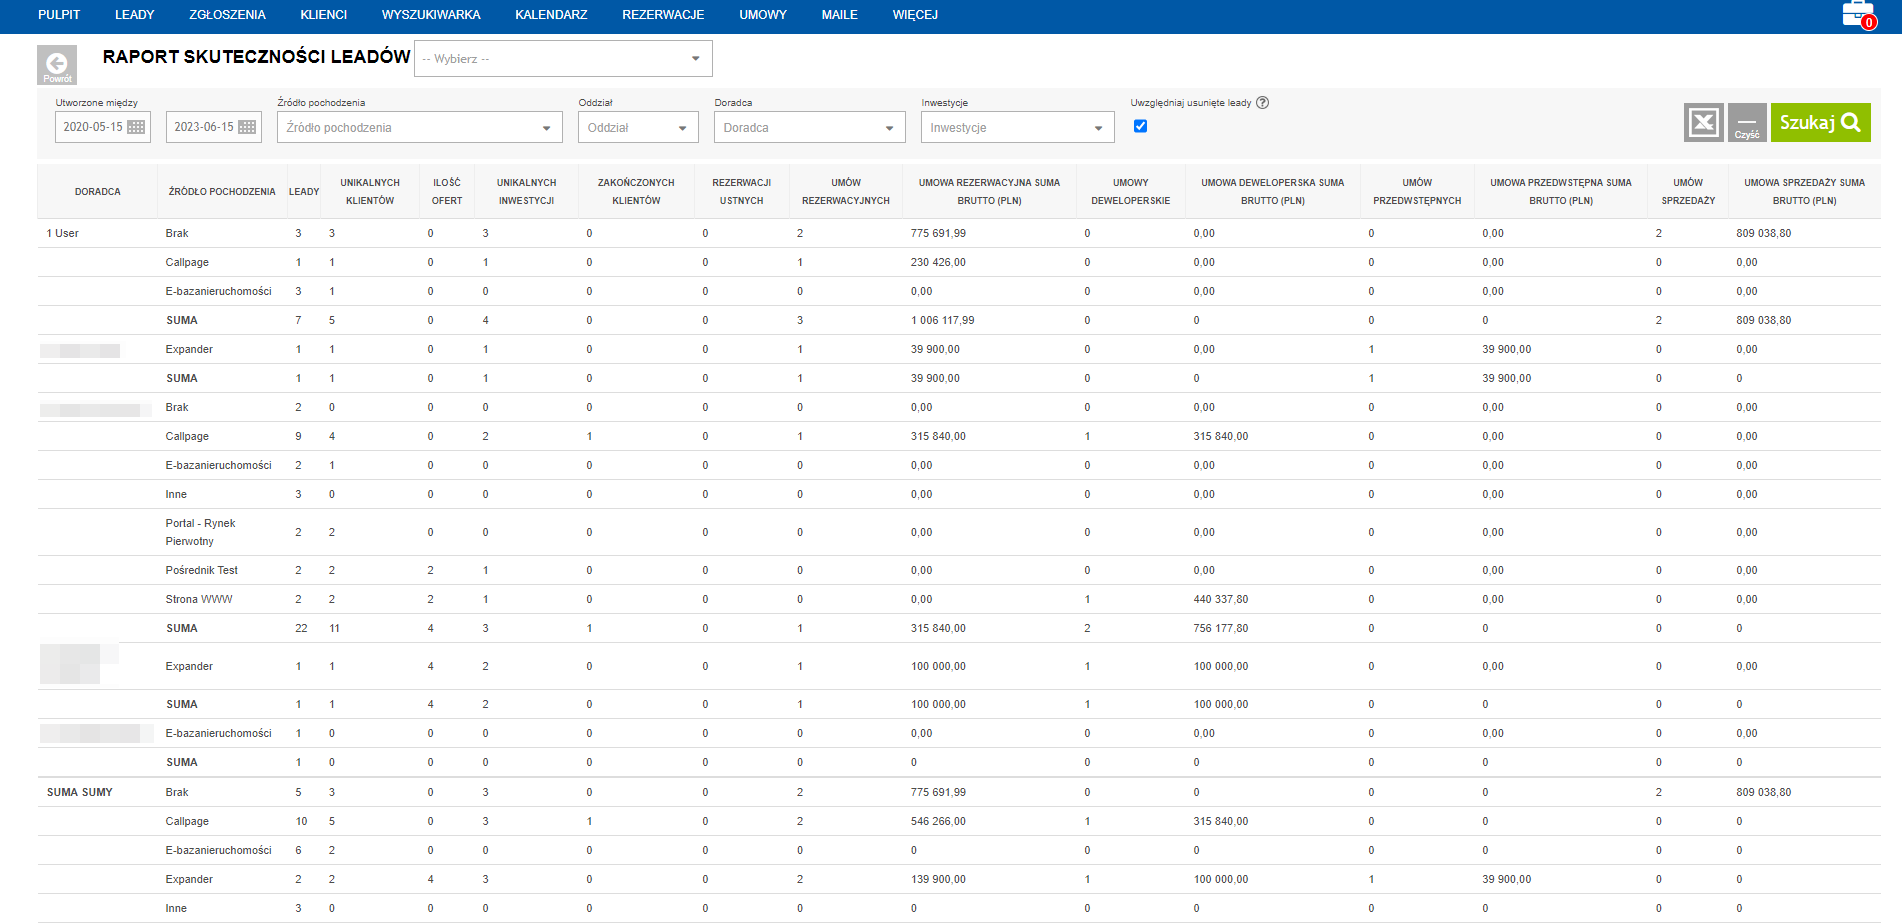Screen dimensions: 1902x924
Task: Open the briefcase notifications icon
Action: pos(1859,15)
